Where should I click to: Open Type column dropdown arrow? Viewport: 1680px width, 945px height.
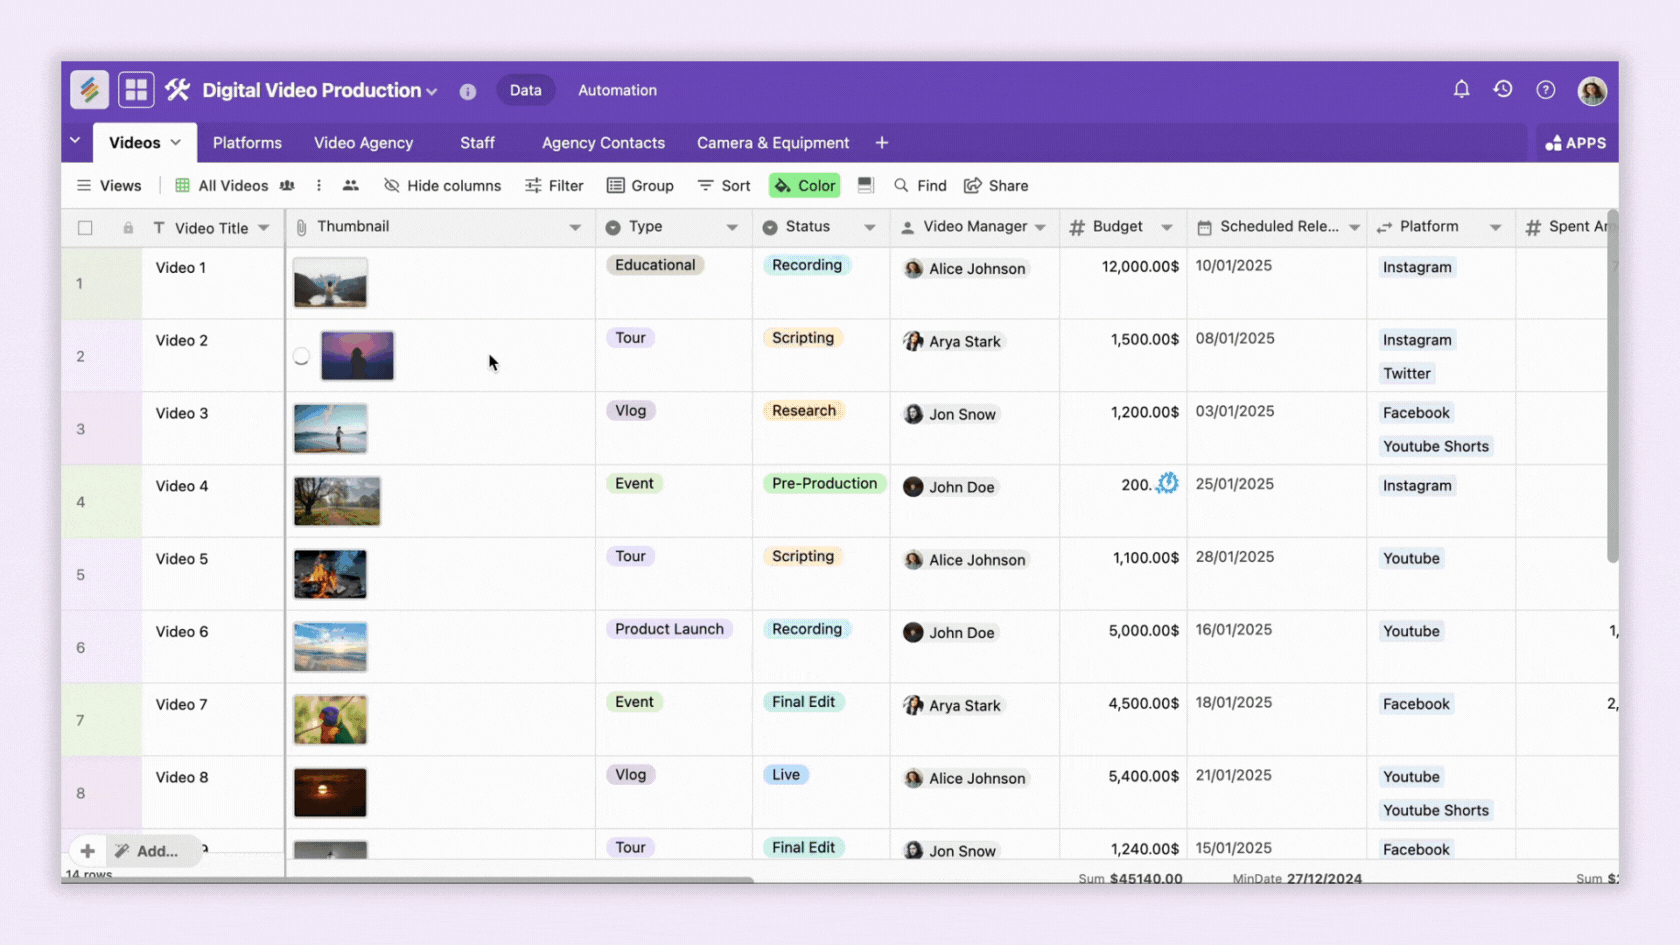tap(732, 227)
